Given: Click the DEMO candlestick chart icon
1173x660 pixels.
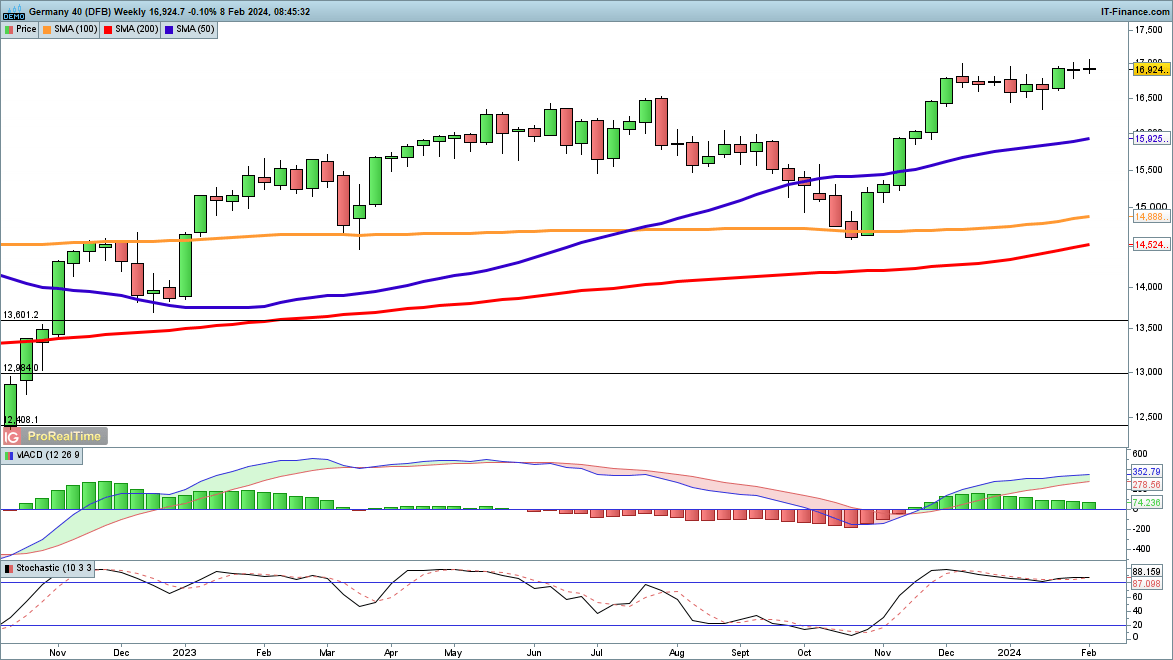Looking at the screenshot, I should click(x=13, y=11).
